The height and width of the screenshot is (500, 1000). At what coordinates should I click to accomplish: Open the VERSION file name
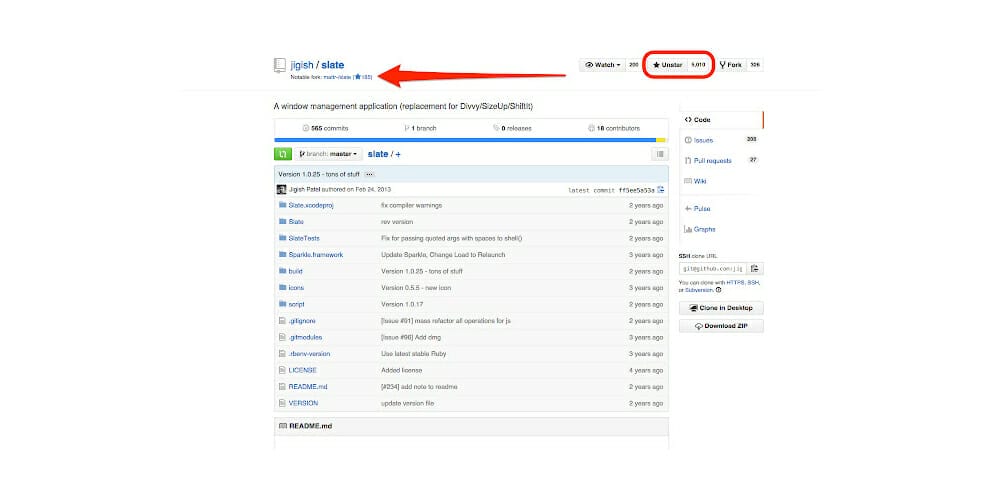303,403
